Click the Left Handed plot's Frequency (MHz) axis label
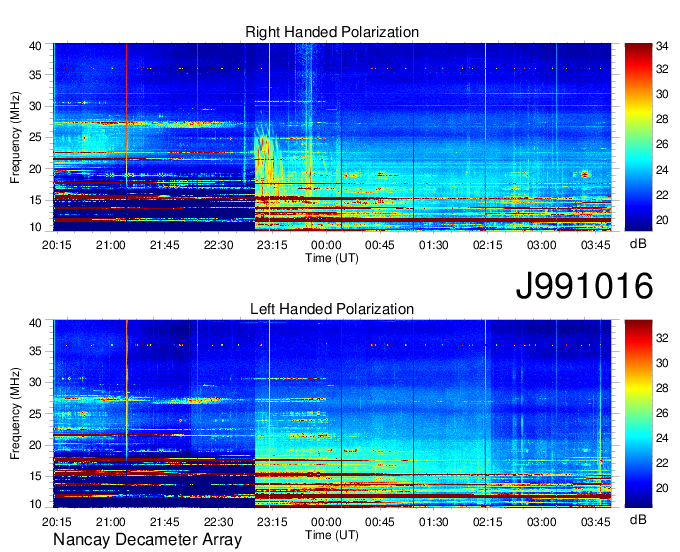680x552 pixels. [15, 414]
